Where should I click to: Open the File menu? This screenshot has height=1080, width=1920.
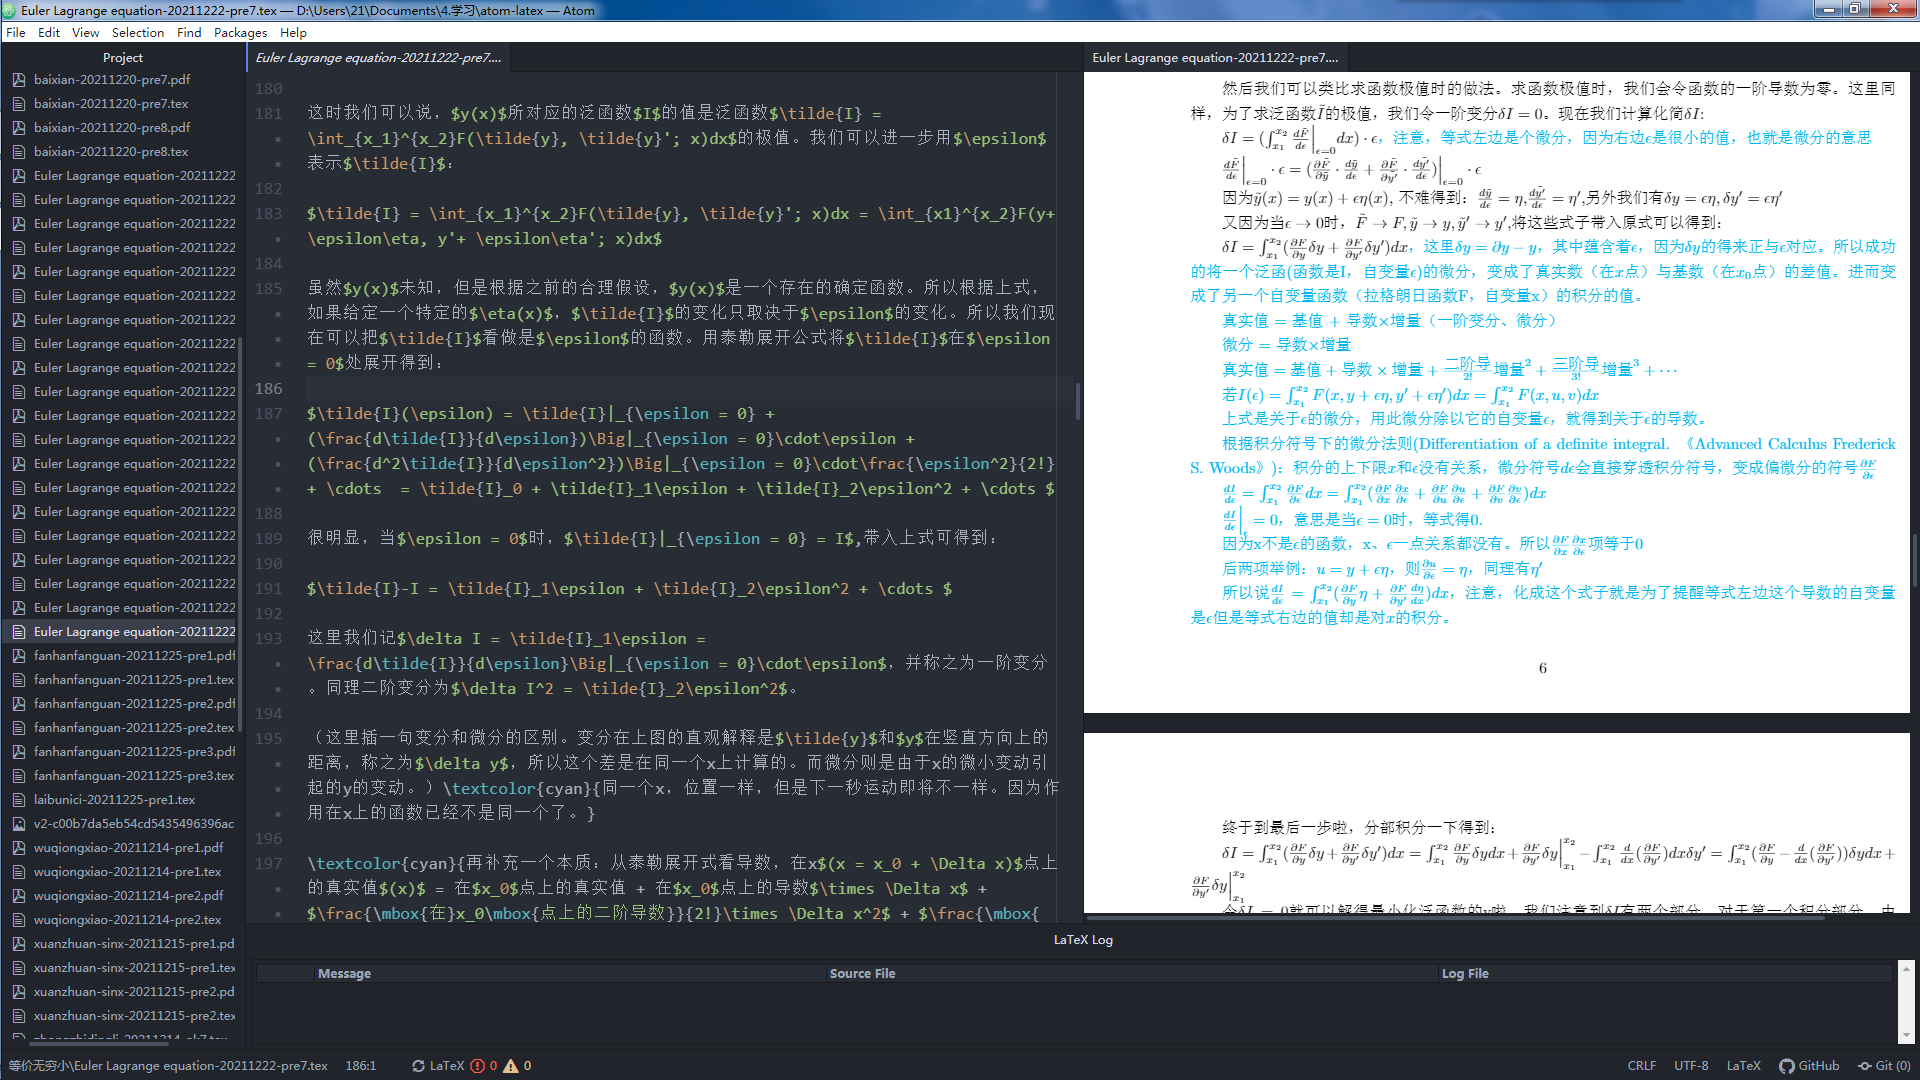point(16,33)
